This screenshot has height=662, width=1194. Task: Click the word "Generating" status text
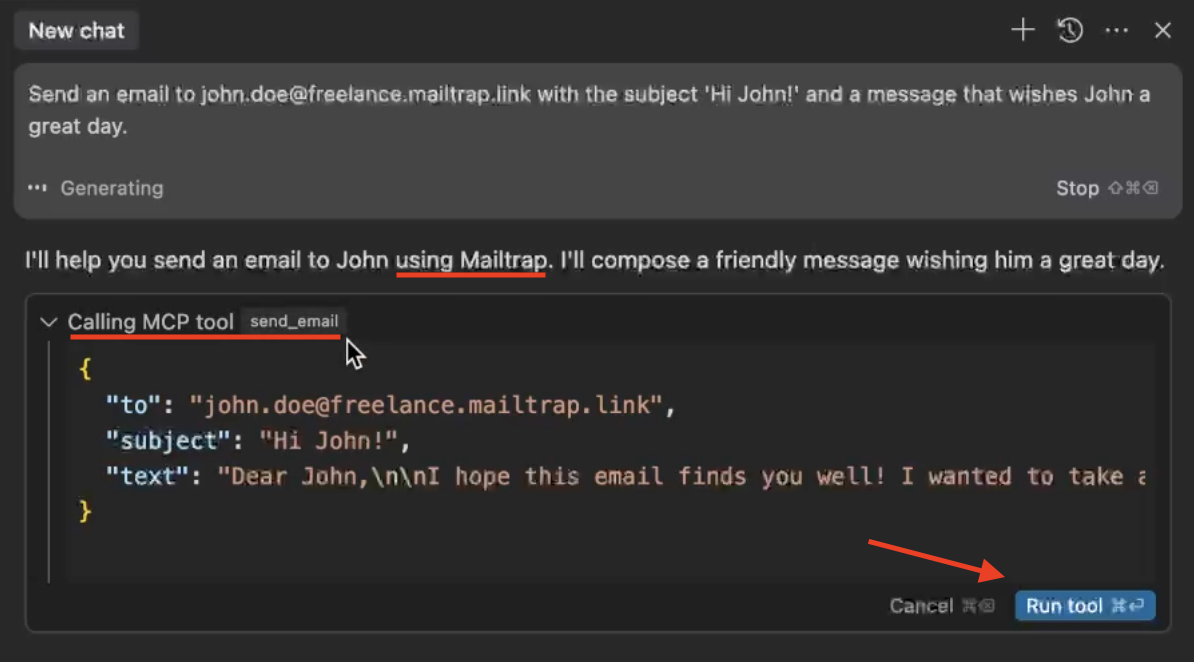tap(111, 188)
